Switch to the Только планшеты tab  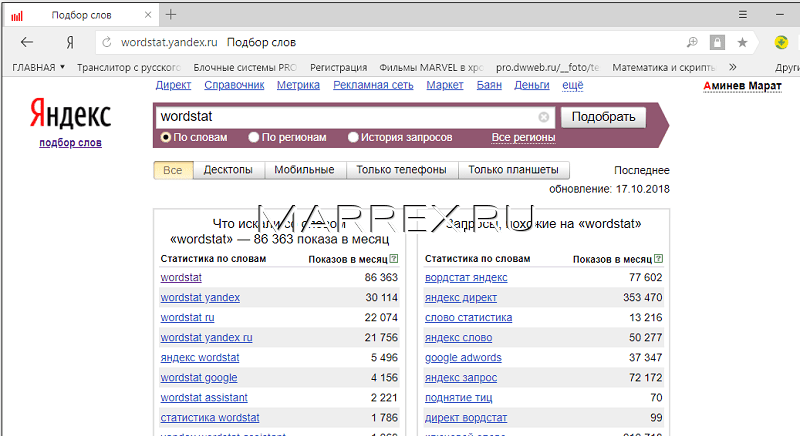513,170
